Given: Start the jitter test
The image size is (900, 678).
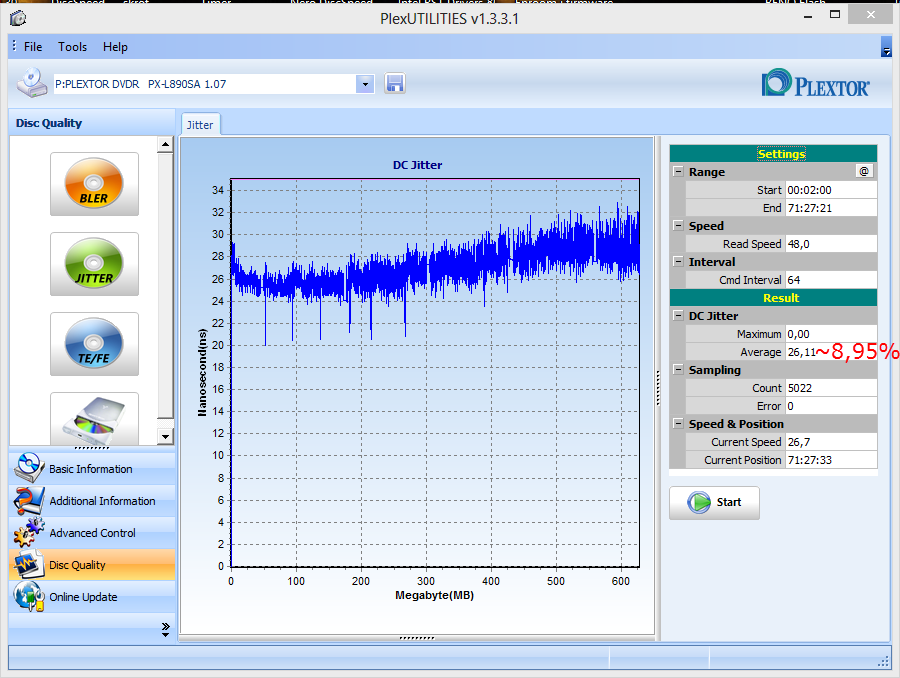Looking at the screenshot, I should pos(714,503).
